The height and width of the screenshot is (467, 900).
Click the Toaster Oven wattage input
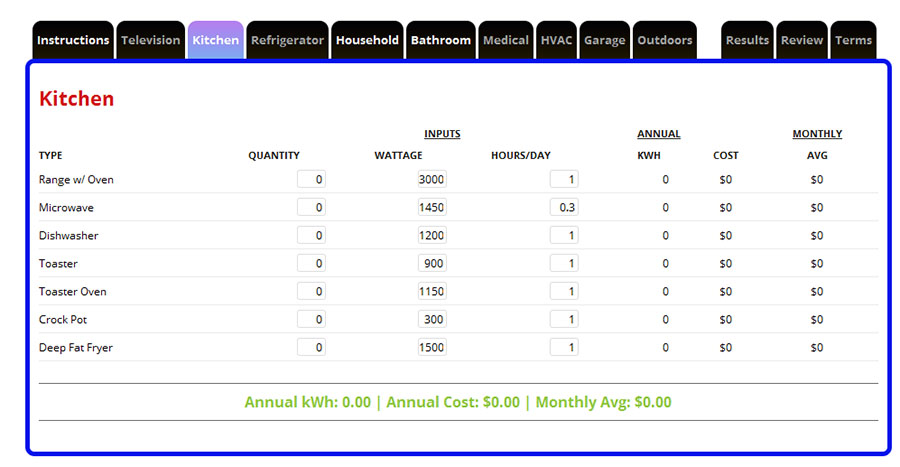(x=432, y=292)
